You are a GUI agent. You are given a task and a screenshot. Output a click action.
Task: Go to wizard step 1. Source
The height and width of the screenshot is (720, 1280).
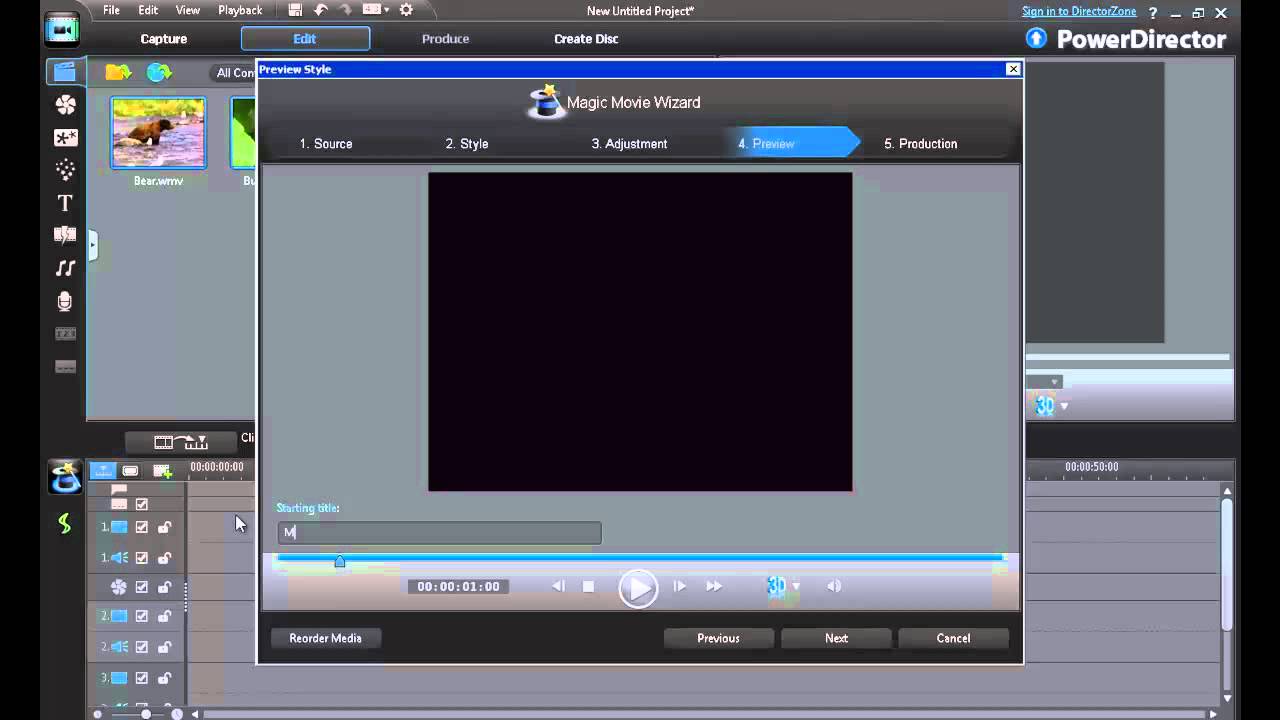click(326, 144)
